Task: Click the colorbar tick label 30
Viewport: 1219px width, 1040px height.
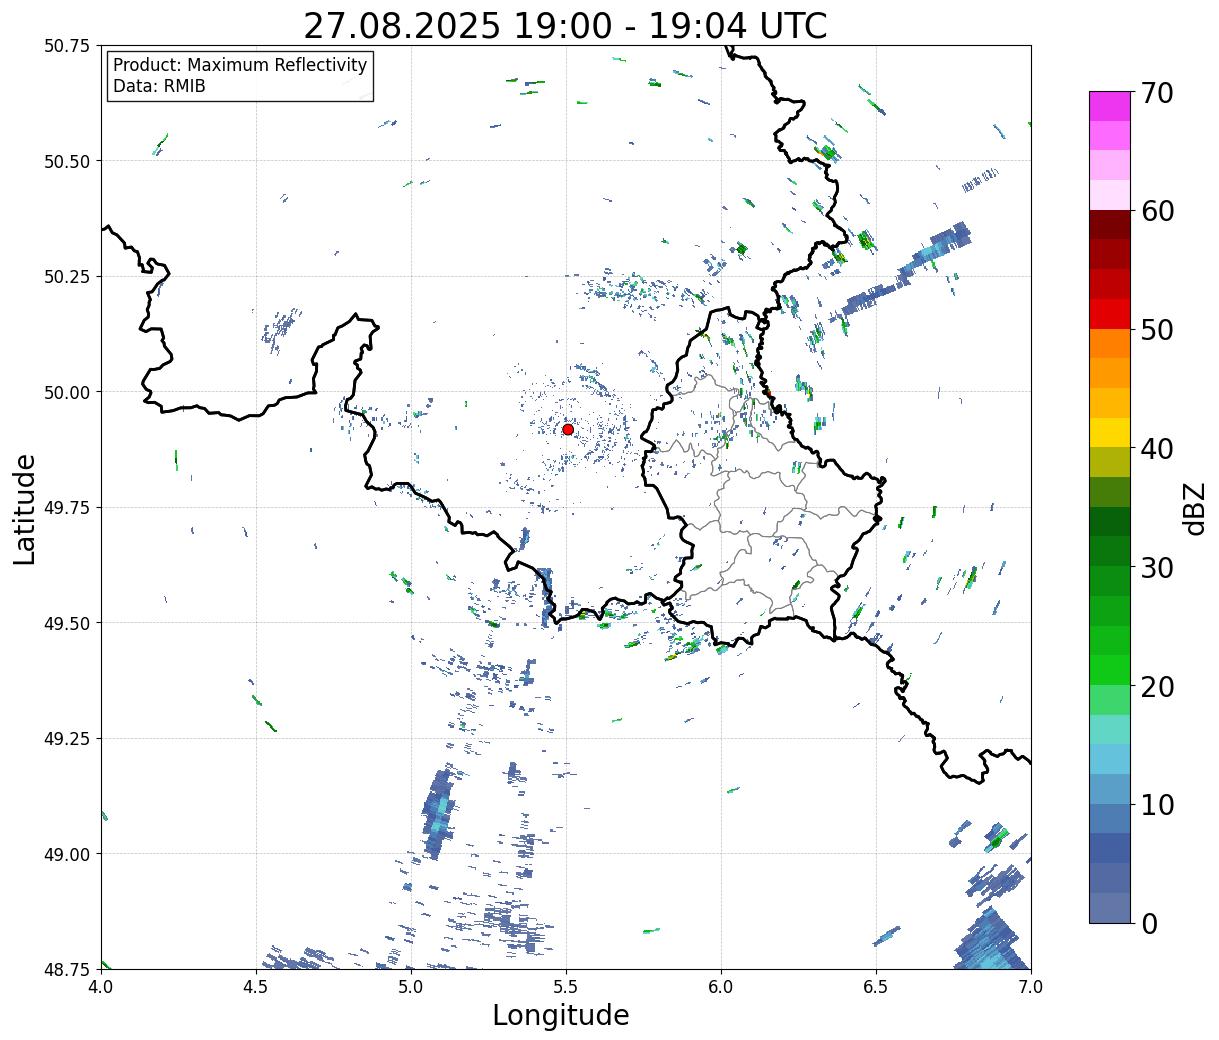Action: click(1157, 567)
